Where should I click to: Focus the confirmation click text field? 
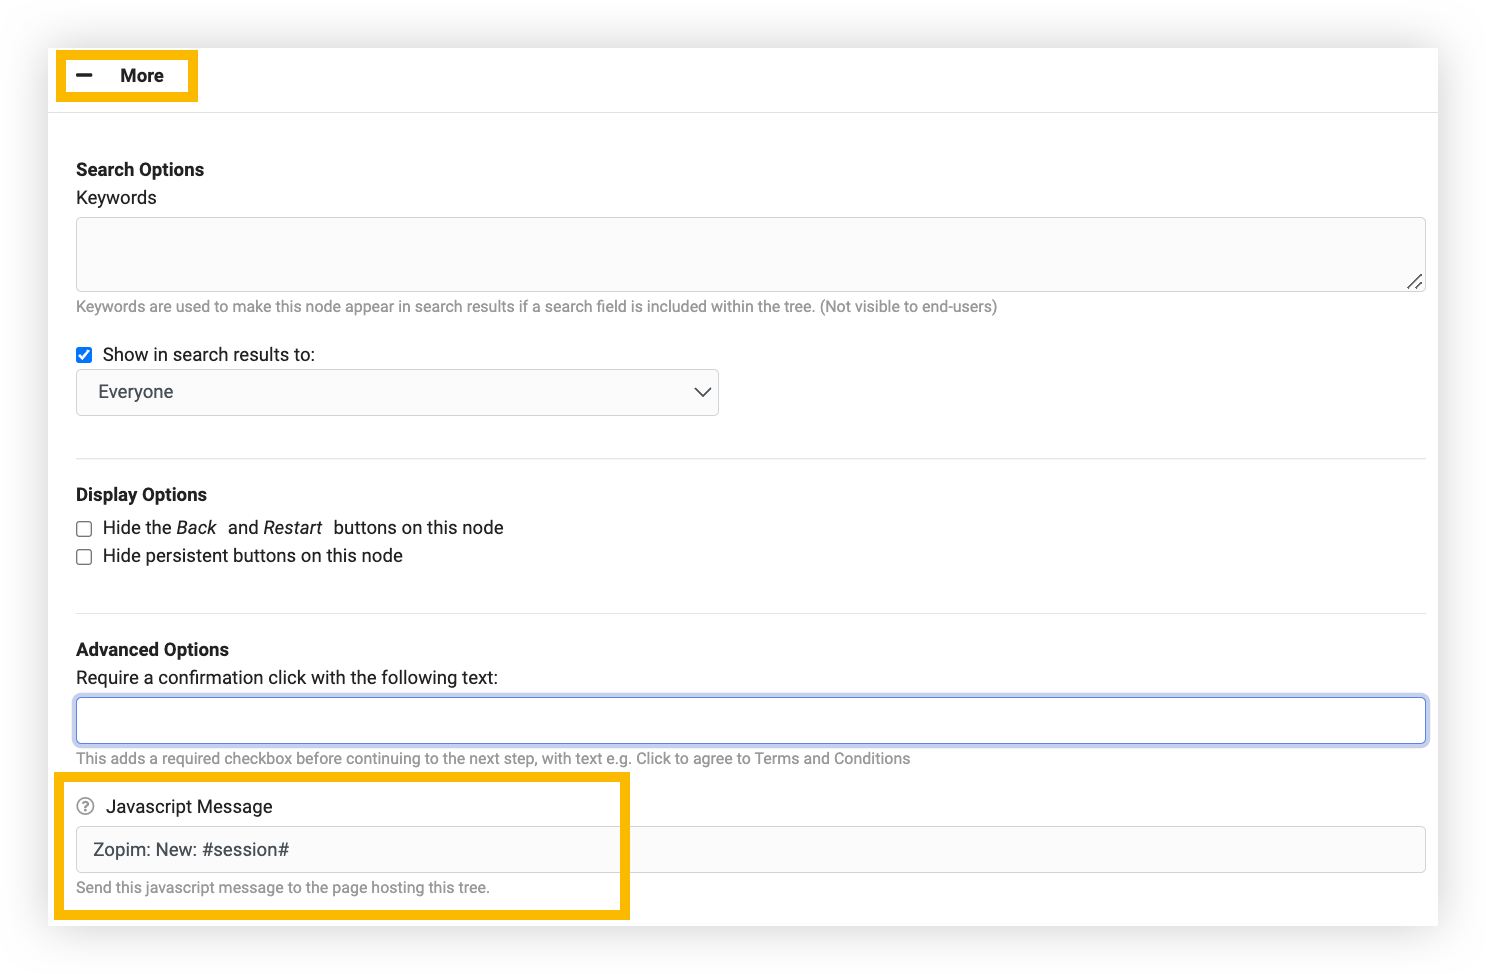[x=750, y=720]
